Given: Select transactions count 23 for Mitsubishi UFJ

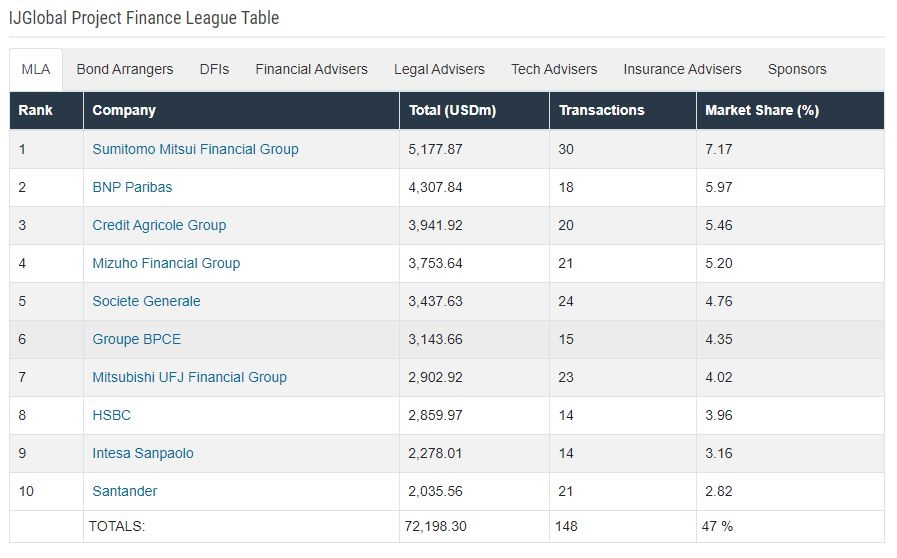Looking at the screenshot, I should point(566,377).
